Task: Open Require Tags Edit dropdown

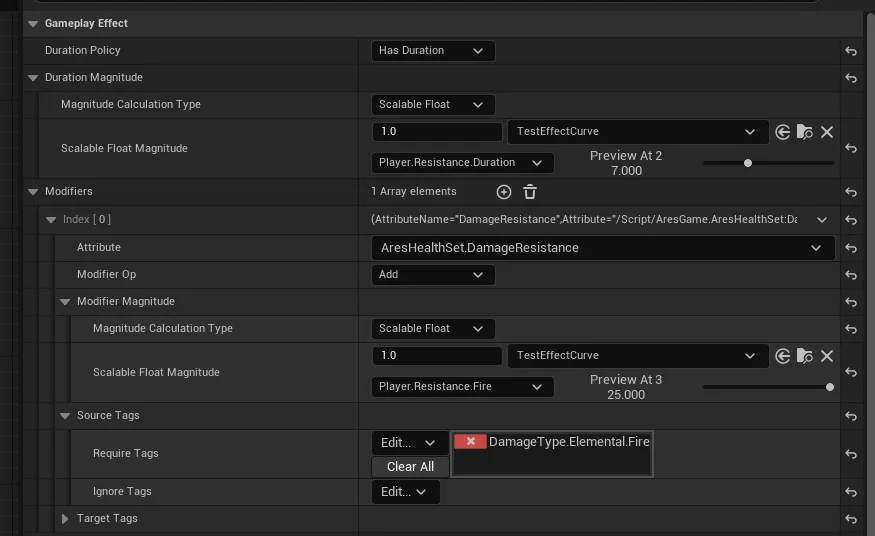Action: [x=410, y=443]
